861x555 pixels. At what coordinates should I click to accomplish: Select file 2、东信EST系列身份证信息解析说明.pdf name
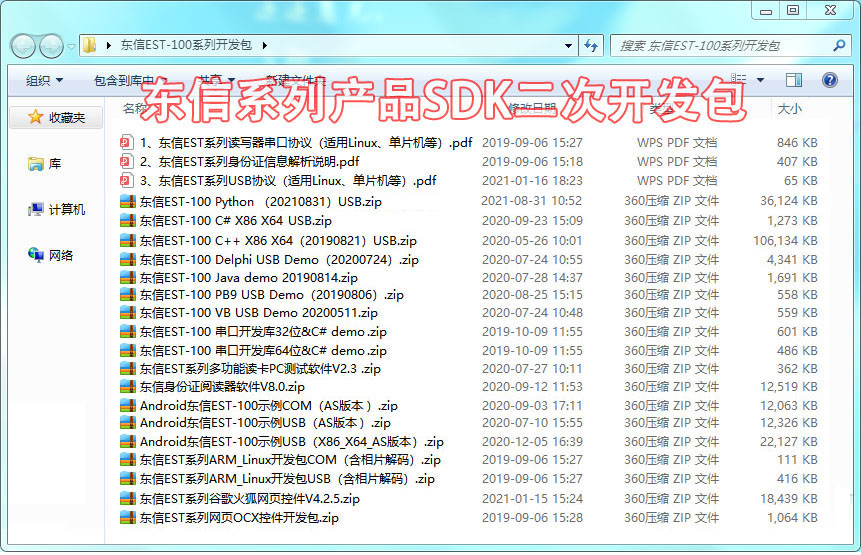coord(249,161)
